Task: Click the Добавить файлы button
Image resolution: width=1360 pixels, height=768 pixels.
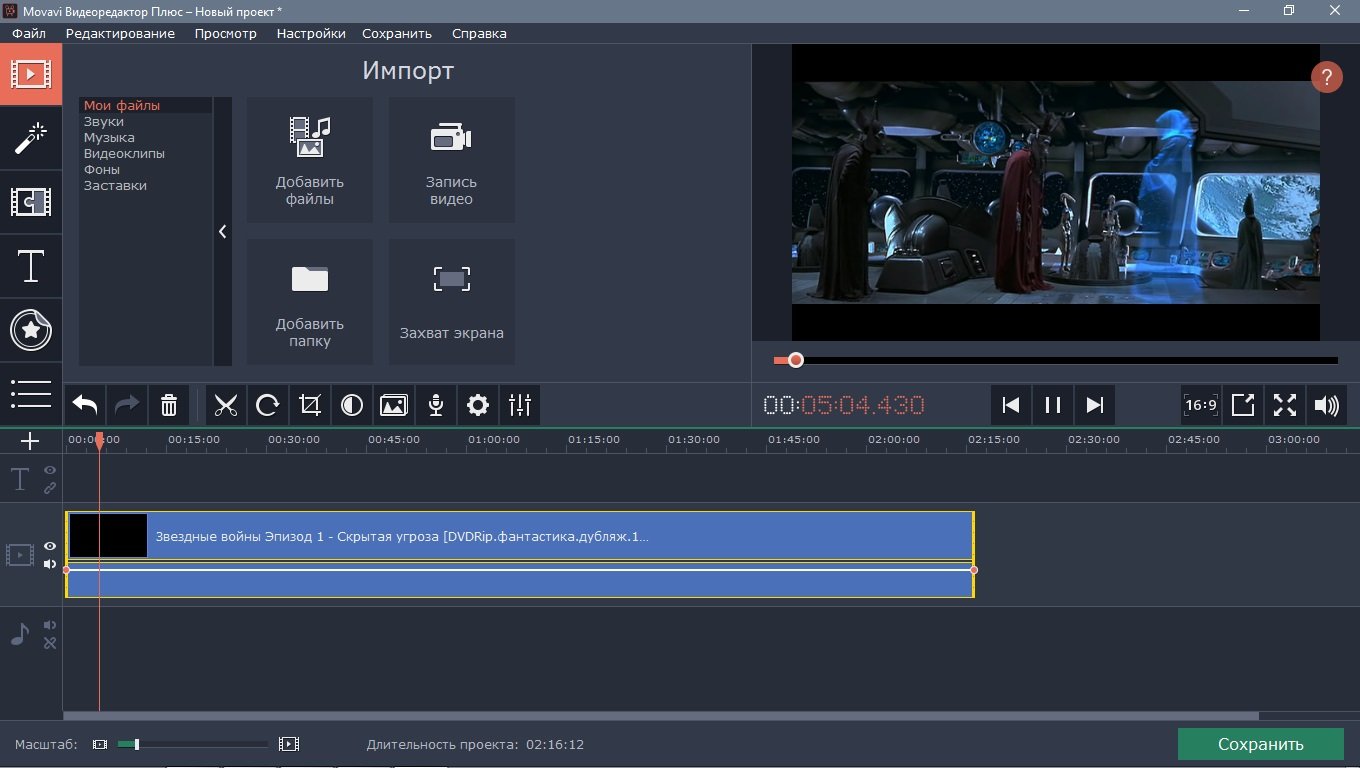Action: pyautogui.click(x=310, y=160)
